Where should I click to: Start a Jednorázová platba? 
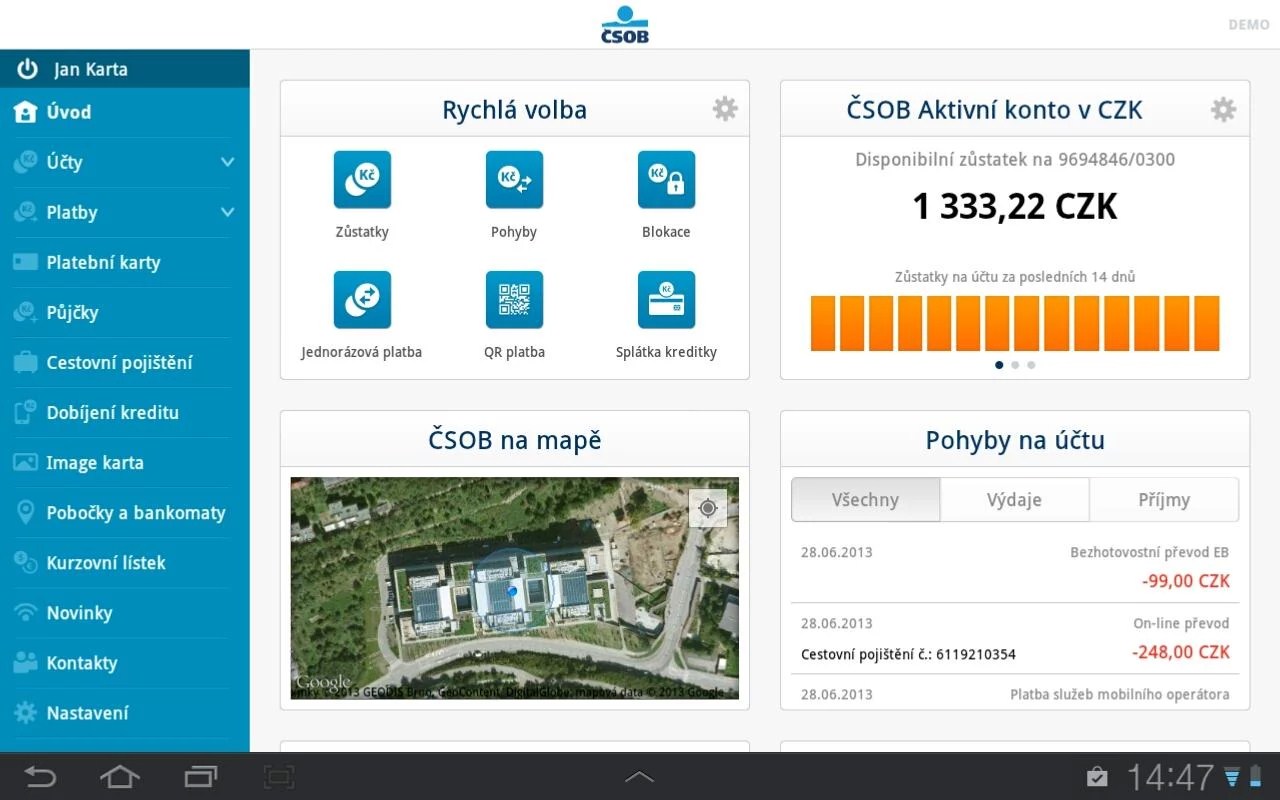(x=362, y=300)
